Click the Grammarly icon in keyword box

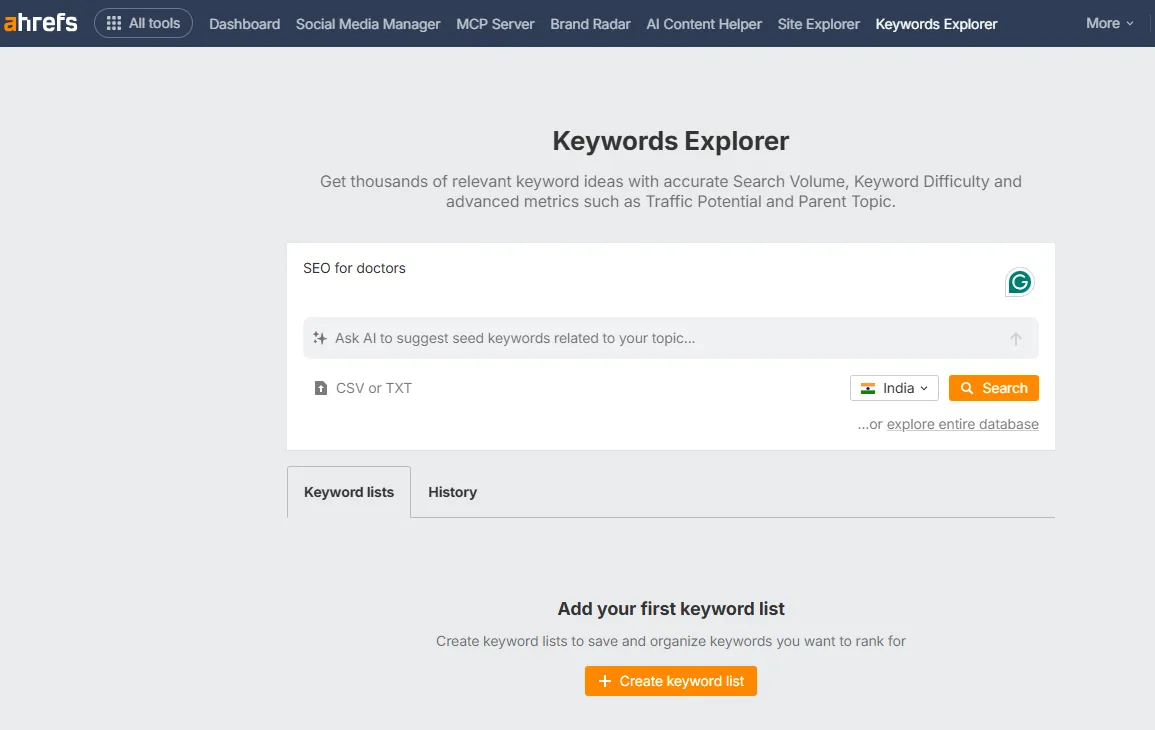click(1019, 283)
